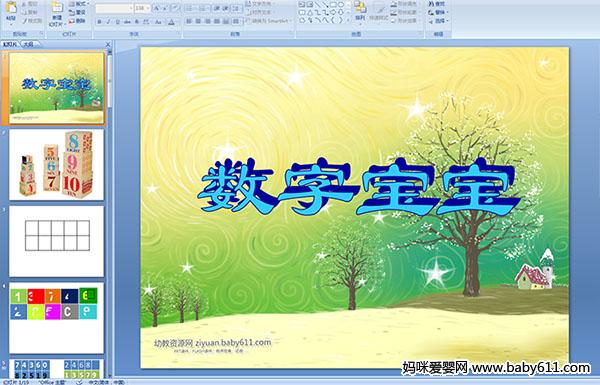Image resolution: width=600 pixels, height=385 pixels.
Task: Select the oval shape in the shapes gallery
Action: (x=341, y=5)
